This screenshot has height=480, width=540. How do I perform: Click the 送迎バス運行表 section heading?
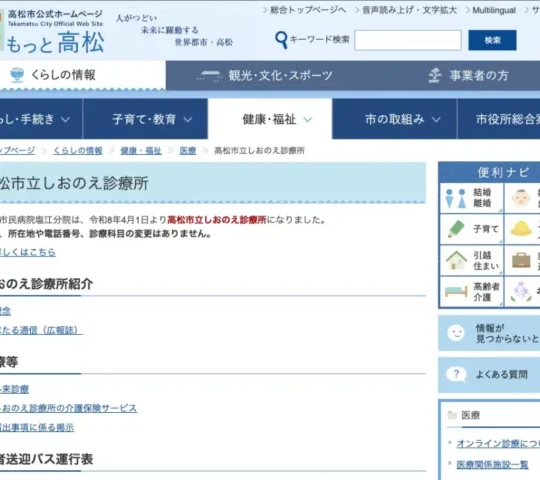pyautogui.click(x=46, y=459)
